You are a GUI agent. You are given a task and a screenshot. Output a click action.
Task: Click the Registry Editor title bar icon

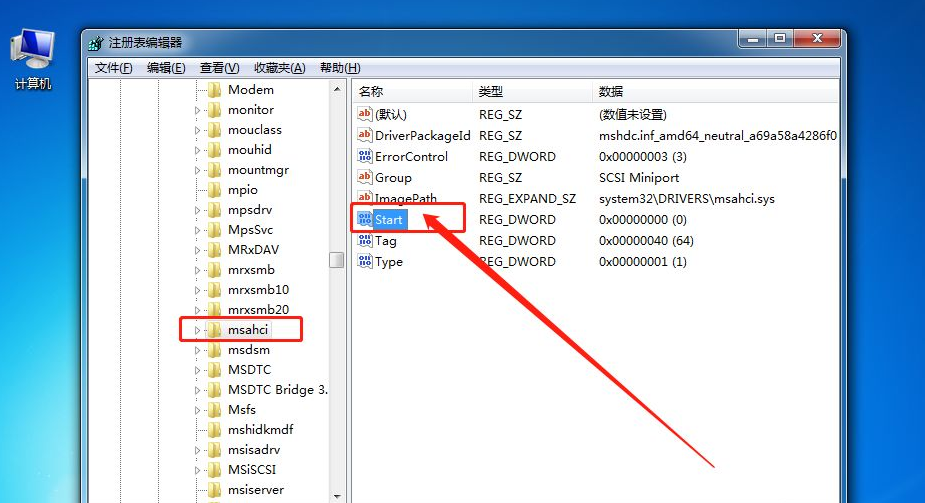(96, 43)
